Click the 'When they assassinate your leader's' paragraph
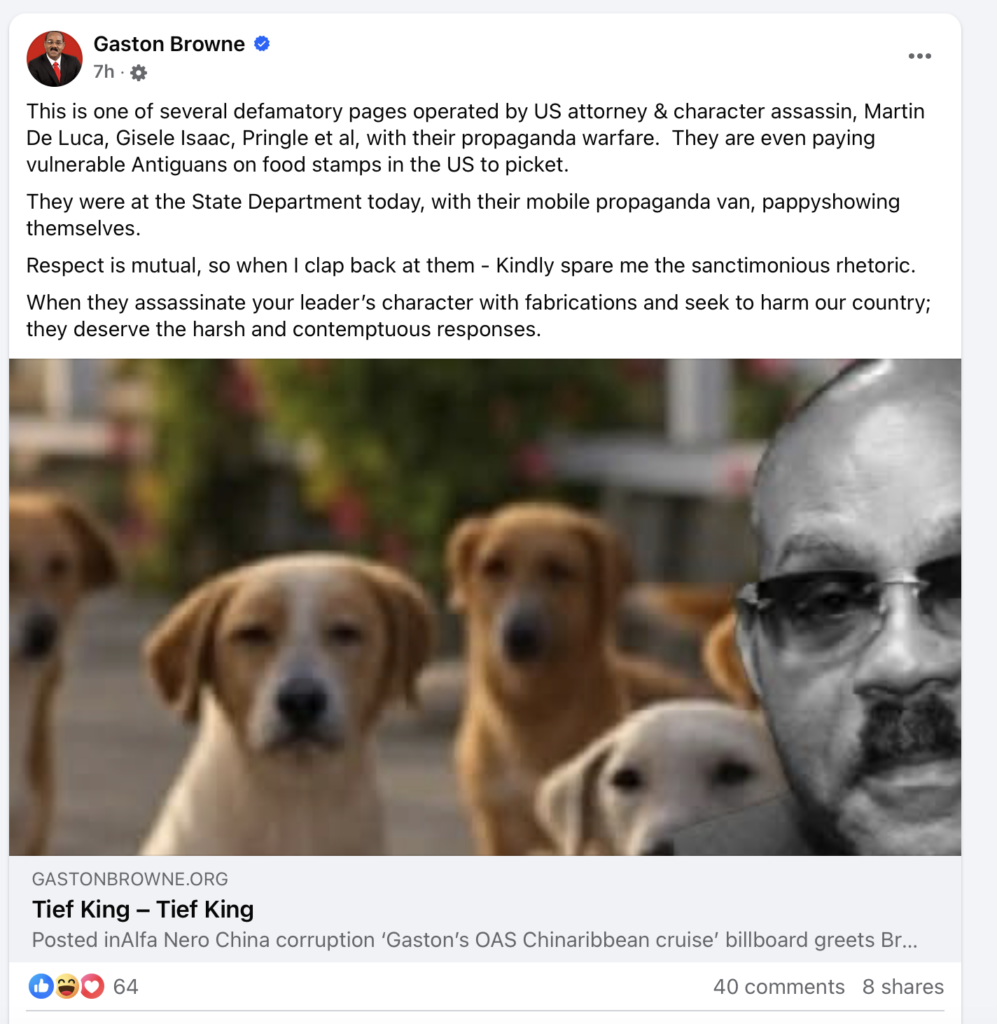Screen dimensions: 997x1024 (479, 316)
